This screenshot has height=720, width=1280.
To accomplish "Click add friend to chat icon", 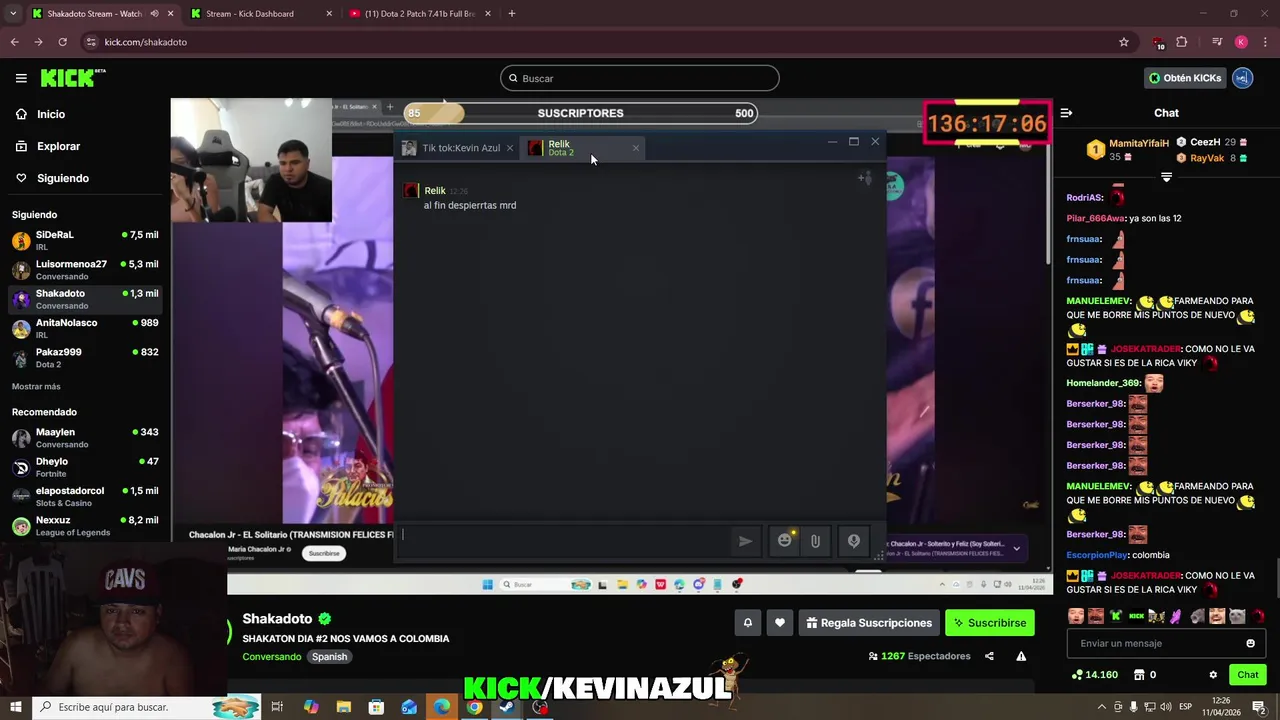I will tap(865, 178).
